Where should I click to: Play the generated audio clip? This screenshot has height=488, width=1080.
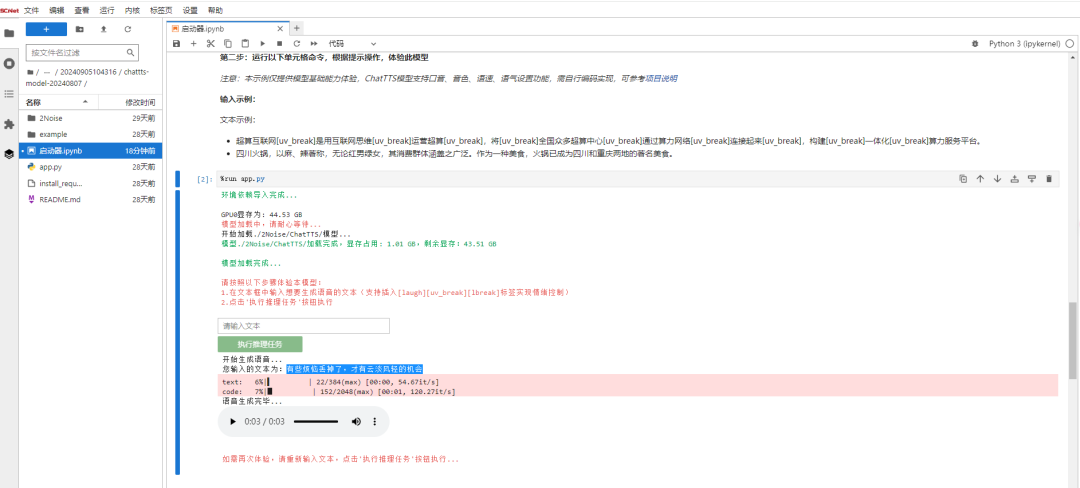click(x=234, y=422)
